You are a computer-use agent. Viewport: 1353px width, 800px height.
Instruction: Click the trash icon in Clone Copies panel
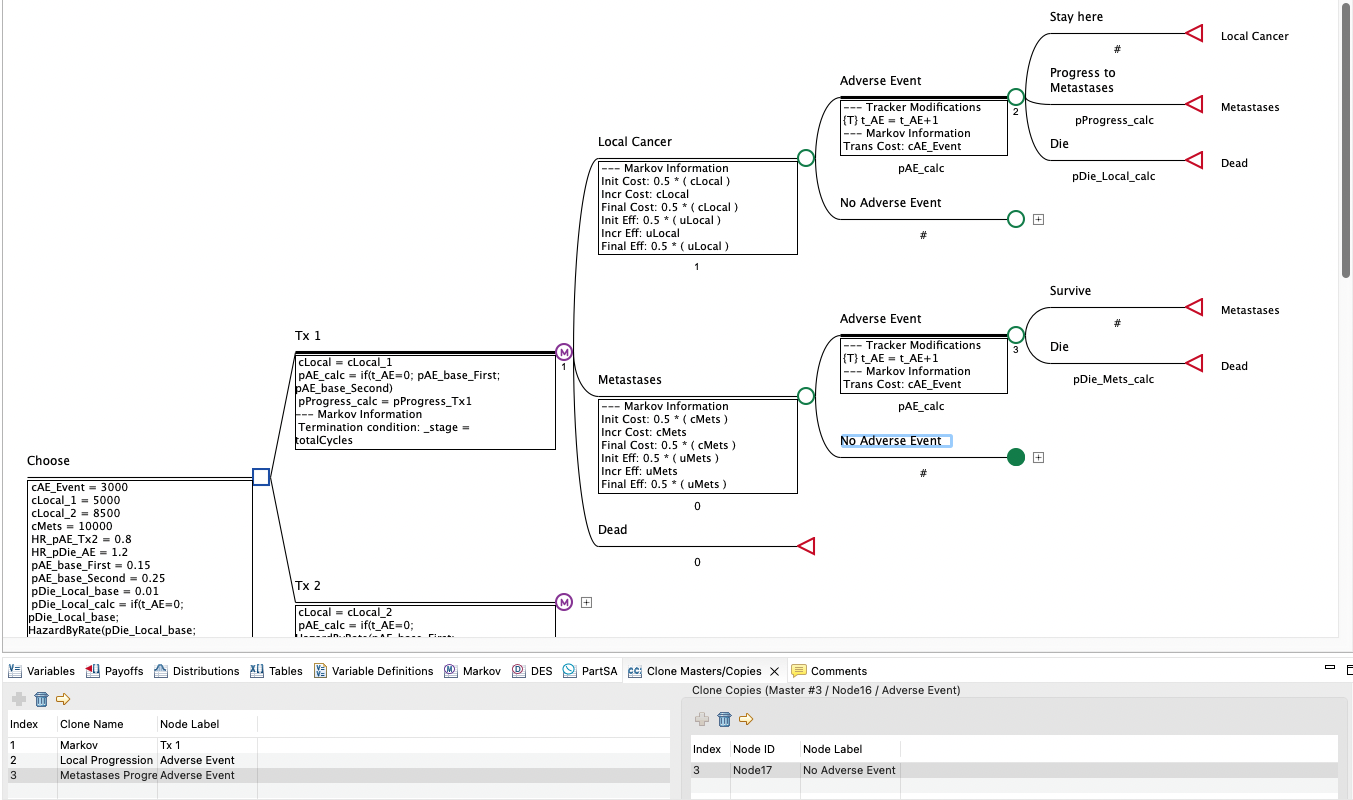click(x=724, y=719)
